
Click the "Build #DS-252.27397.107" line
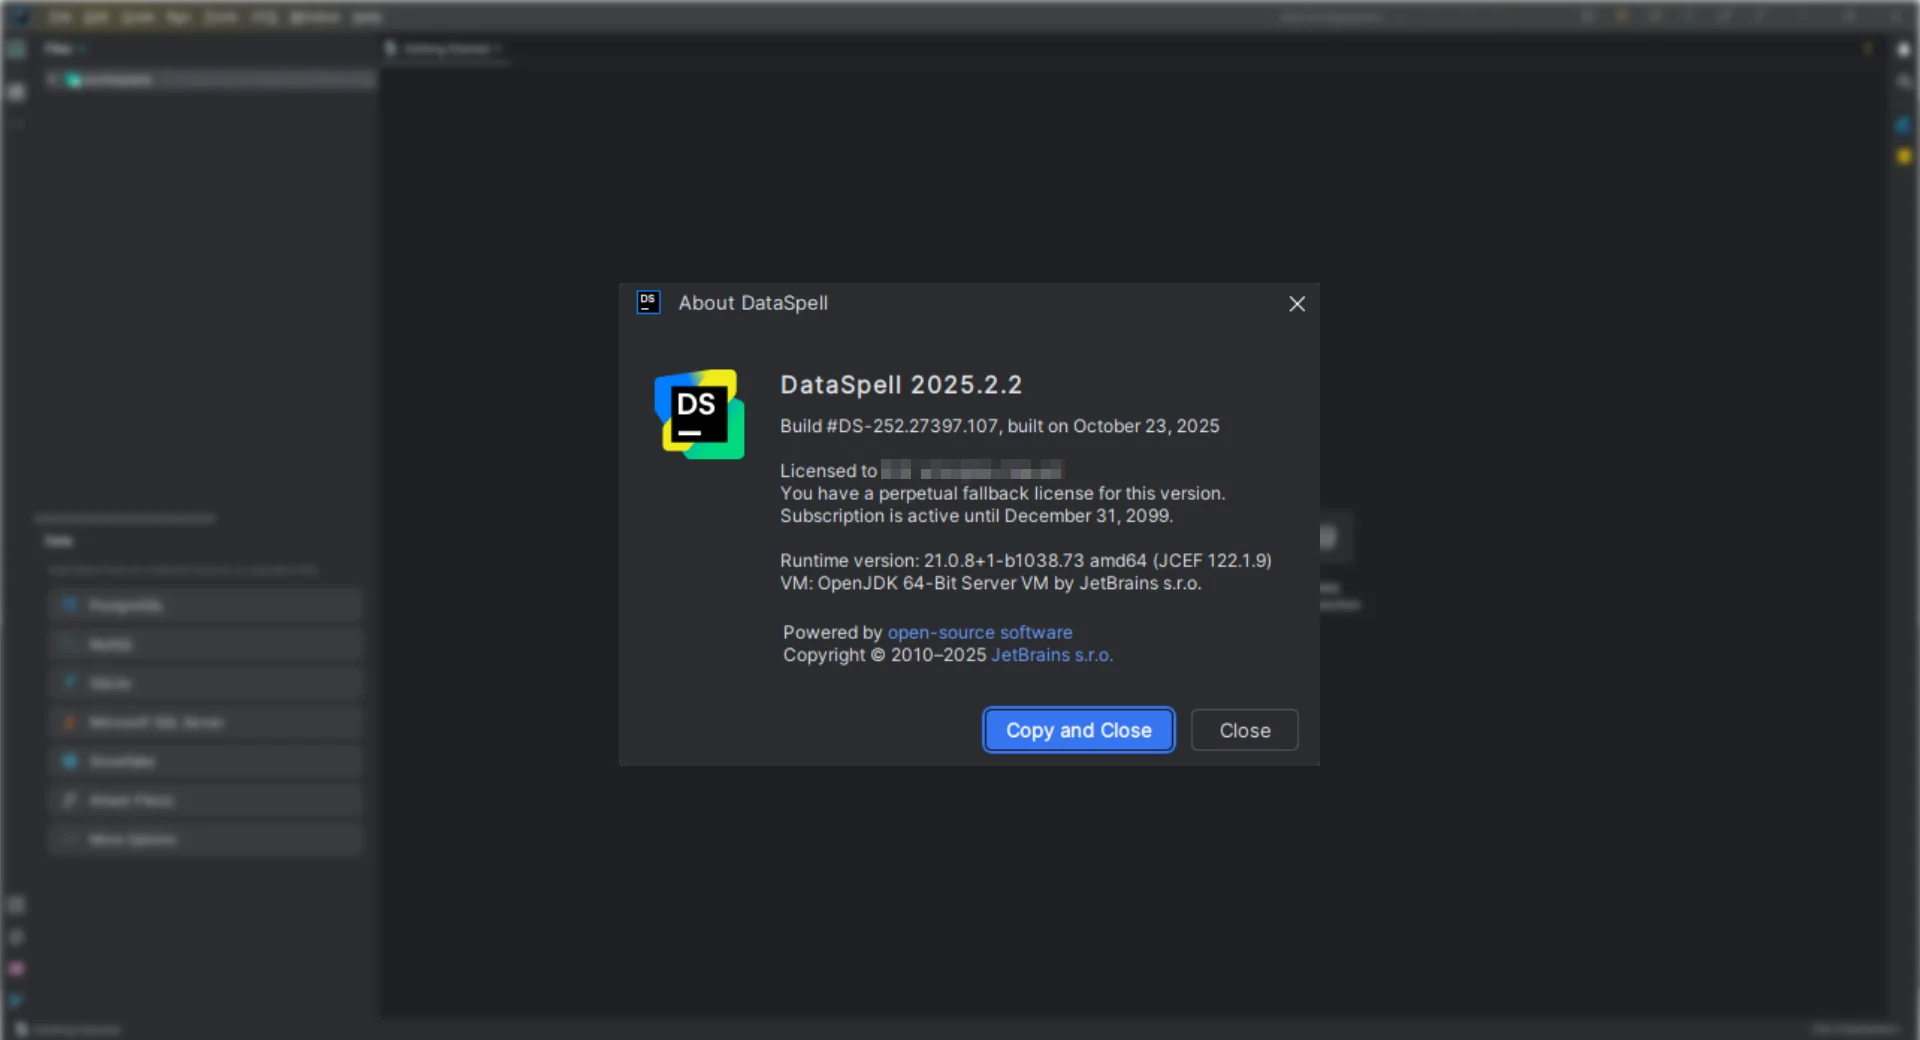1000,426
